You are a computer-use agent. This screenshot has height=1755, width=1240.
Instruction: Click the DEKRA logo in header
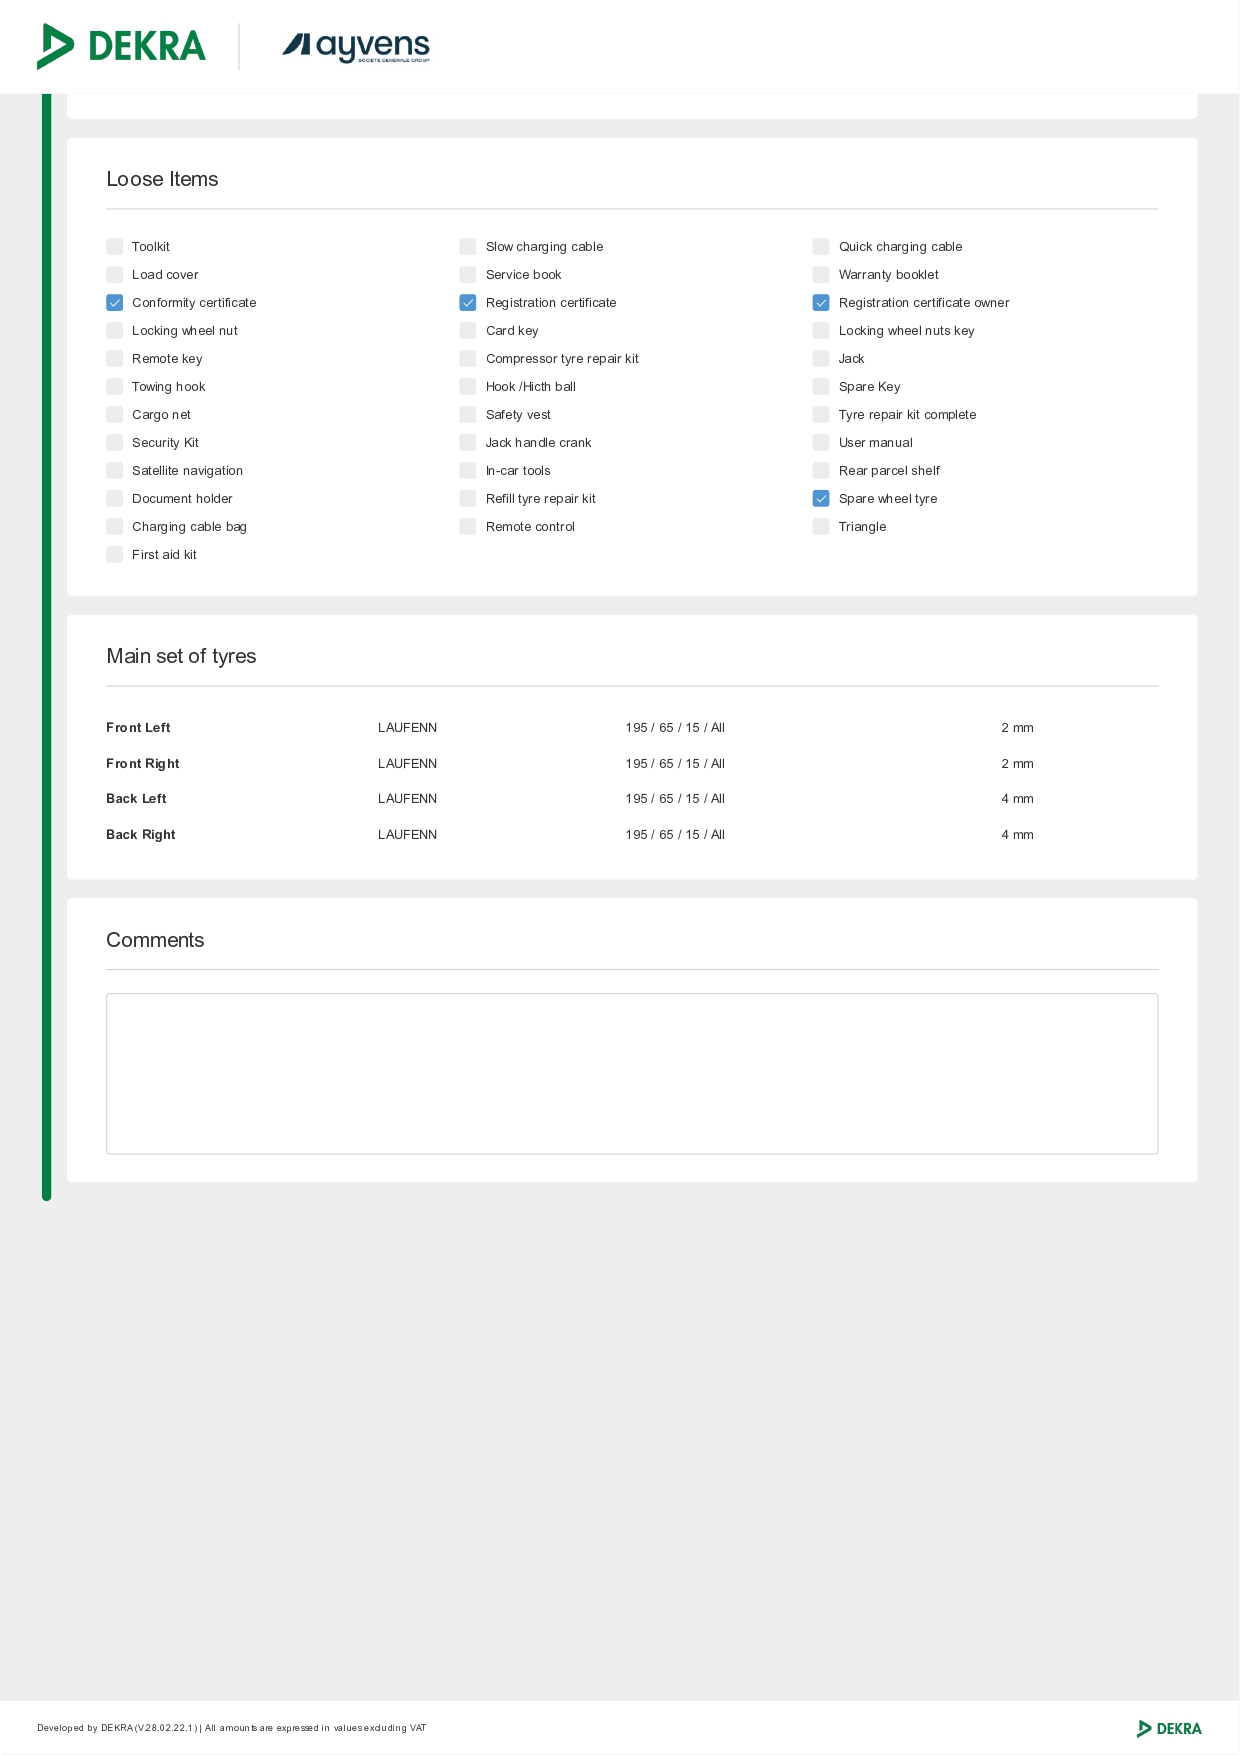click(x=121, y=46)
